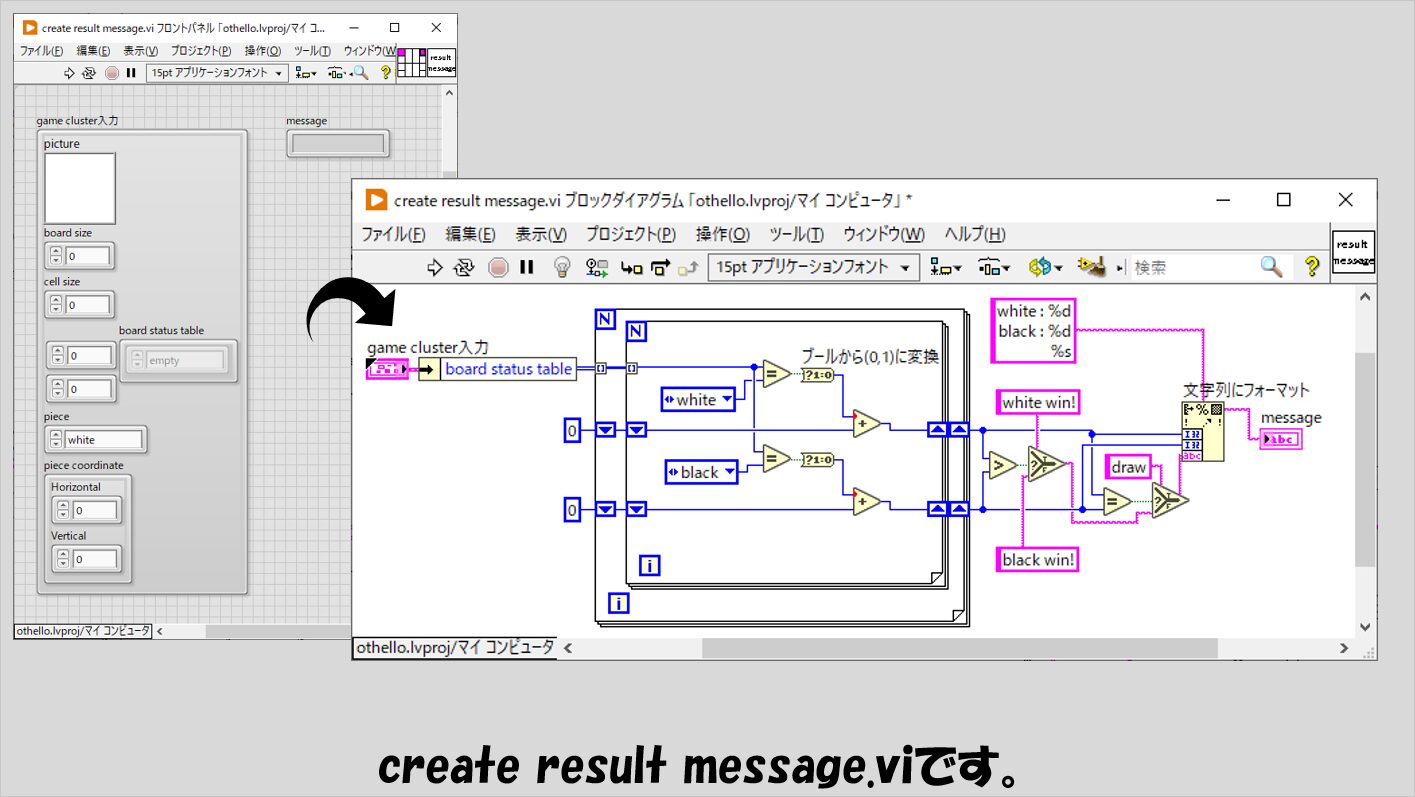Image resolution: width=1415 pixels, height=797 pixels.
Task: Expand the Align Objects dropdown in block diagram
Action: click(x=944, y=267)
